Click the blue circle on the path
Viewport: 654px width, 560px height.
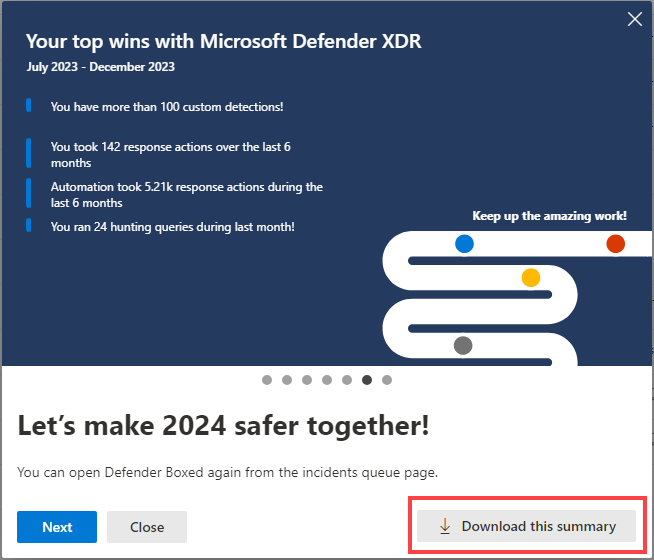point(464,243)
